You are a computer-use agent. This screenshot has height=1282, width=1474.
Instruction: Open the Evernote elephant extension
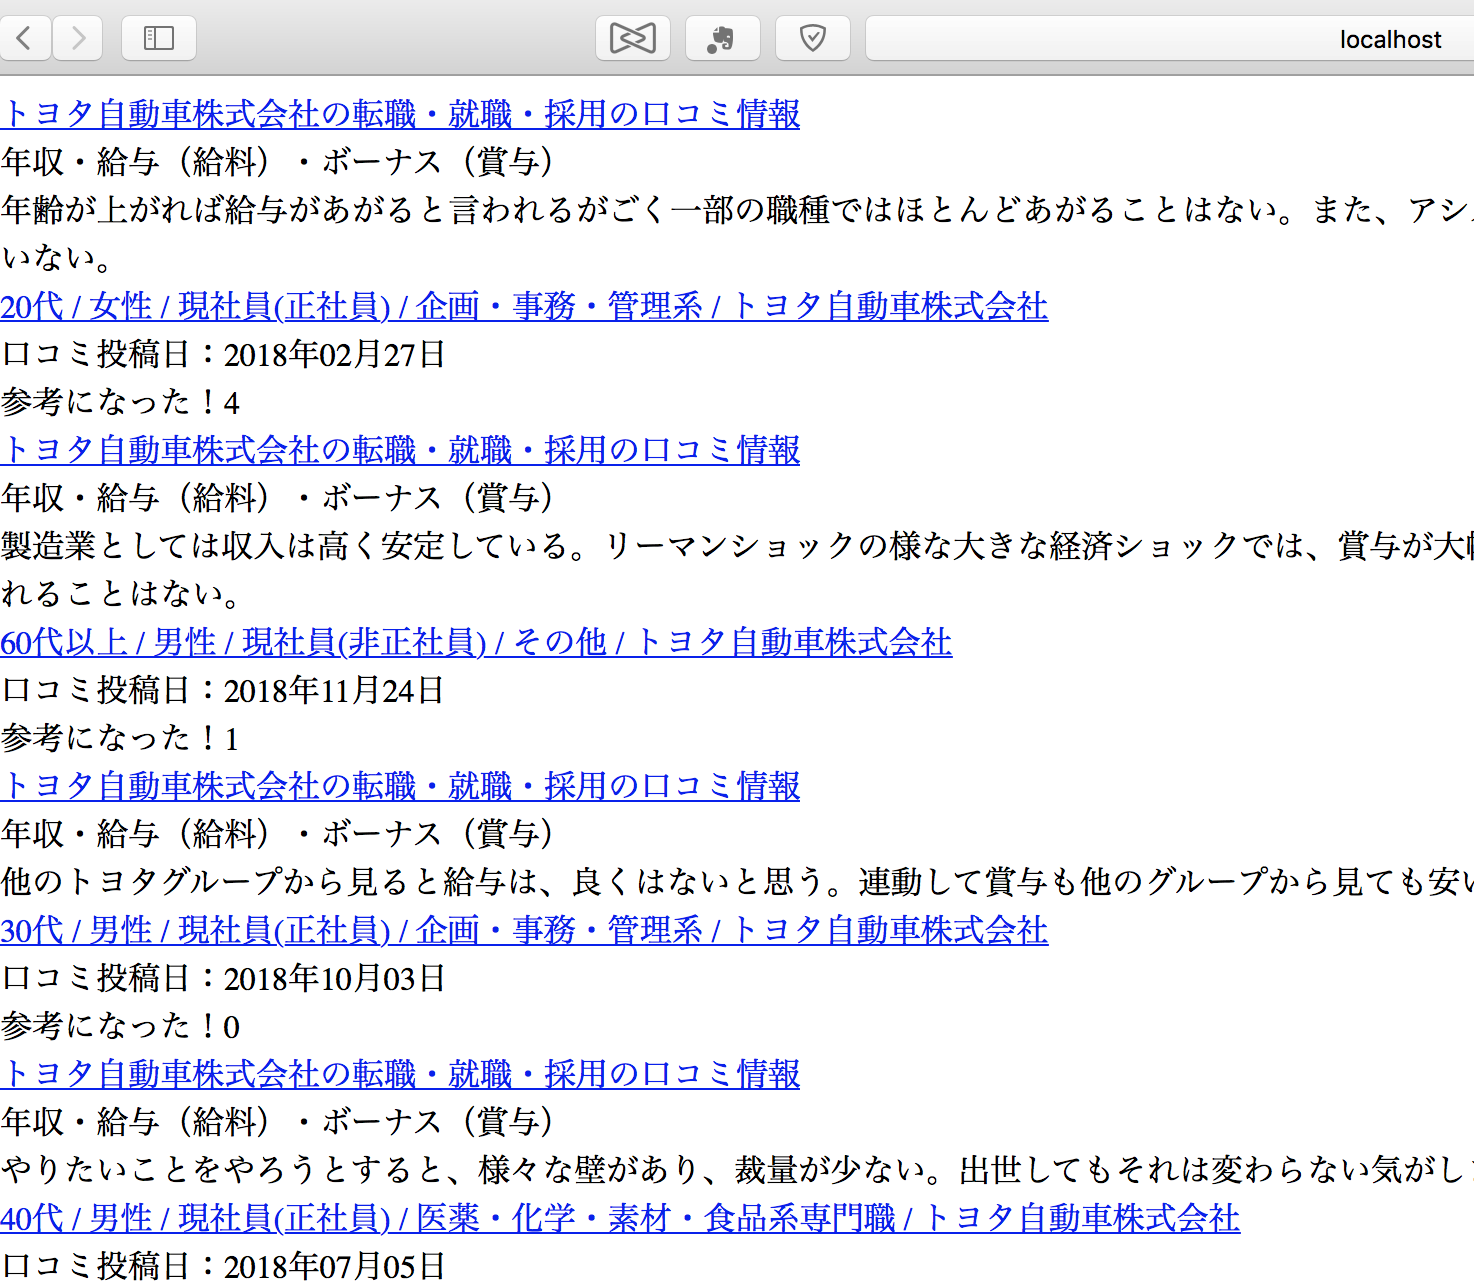[x=723, y=39]
